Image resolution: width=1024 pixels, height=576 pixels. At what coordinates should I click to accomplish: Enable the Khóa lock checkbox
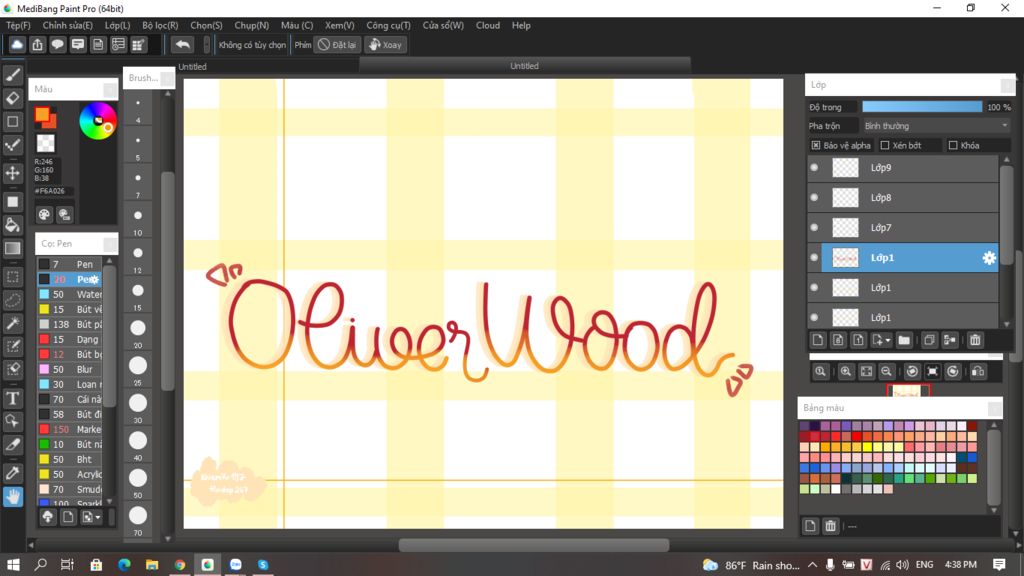(x=953, y=145)
